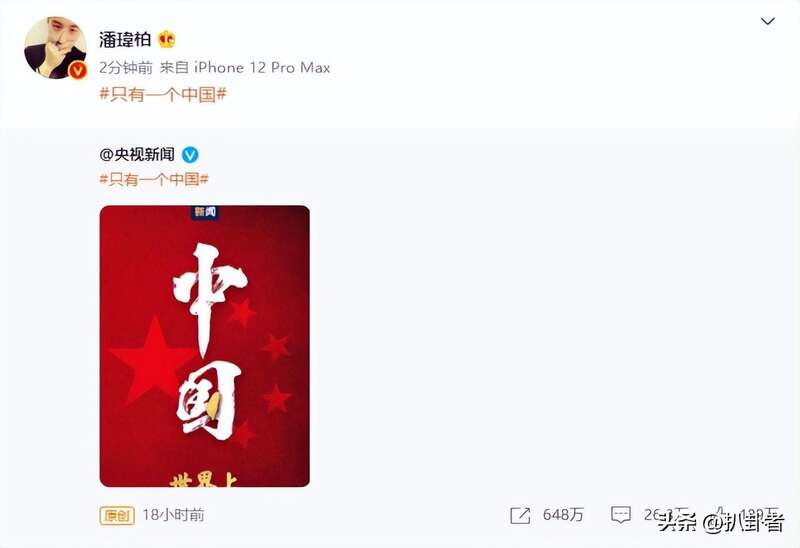Click the crown VIP icon beside 潘玮柏
This screenshot has height=548, width=800.
167,39
